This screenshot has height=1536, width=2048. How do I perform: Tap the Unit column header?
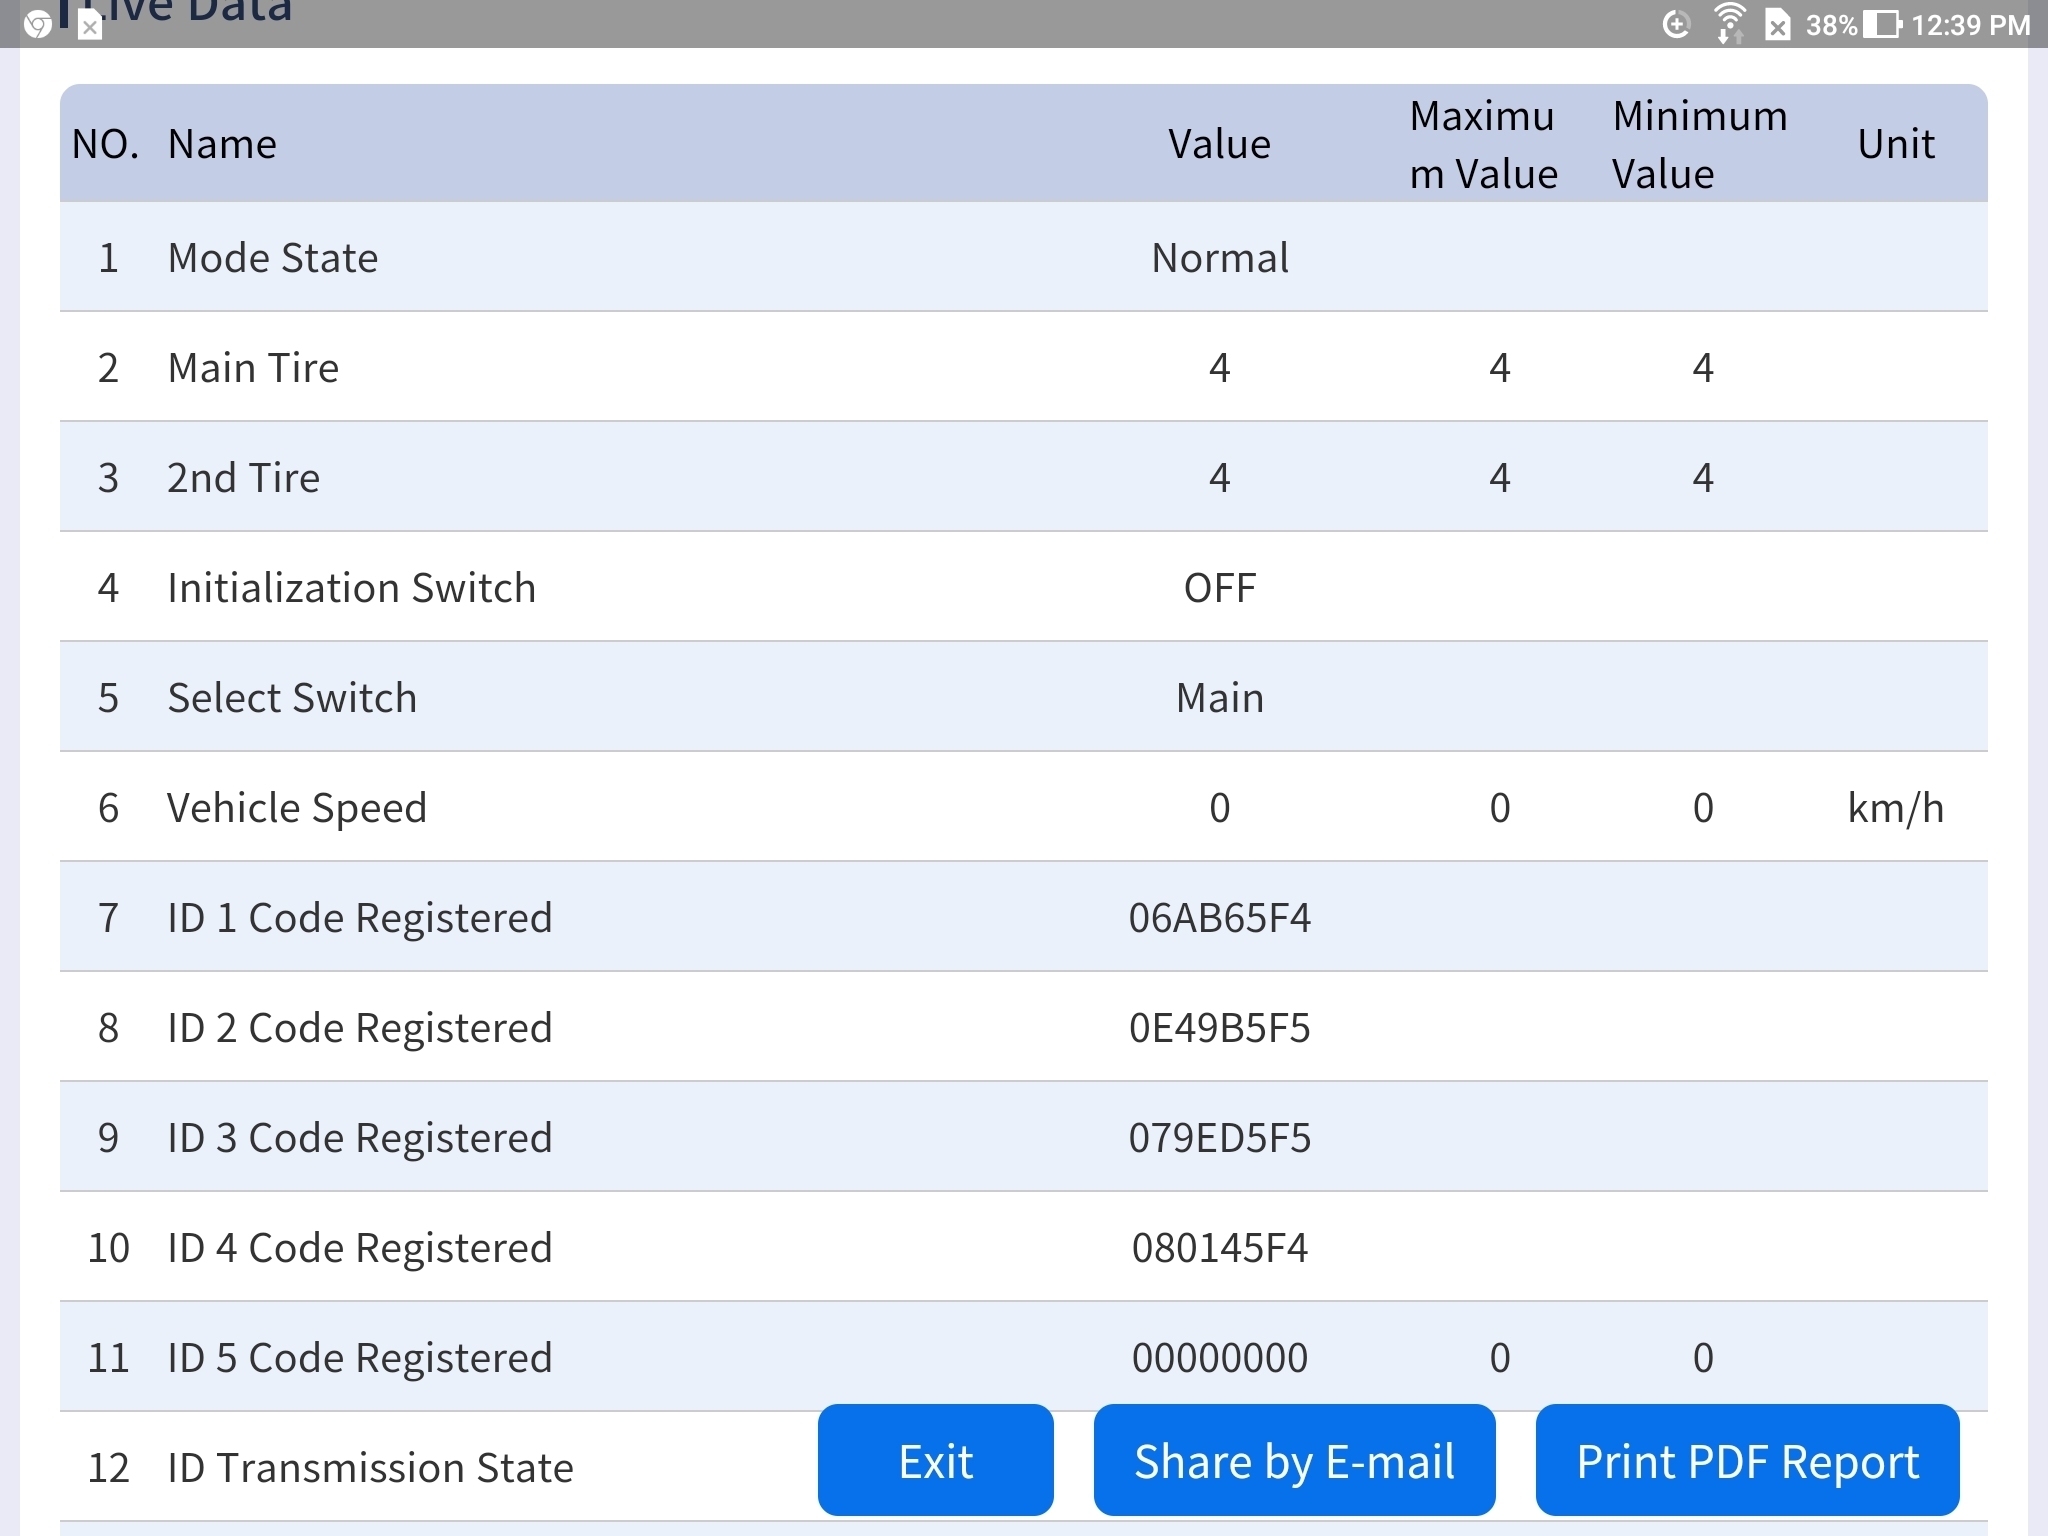point(1895,145)
